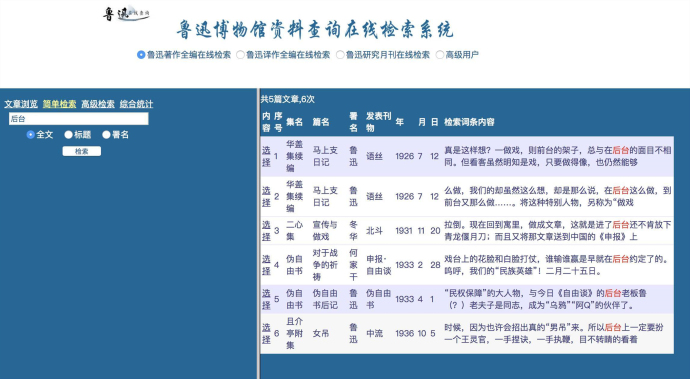Click the excerpt in row 4 about 戏台上的花脸
The width and height of the screenshot is (690, 379).
(556, 265)
